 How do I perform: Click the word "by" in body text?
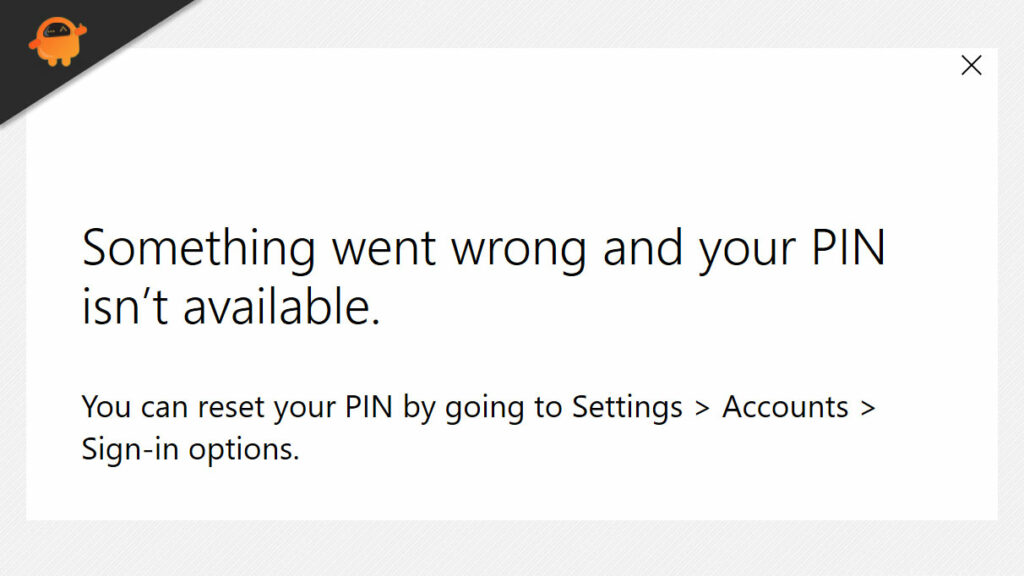(418, 408)
